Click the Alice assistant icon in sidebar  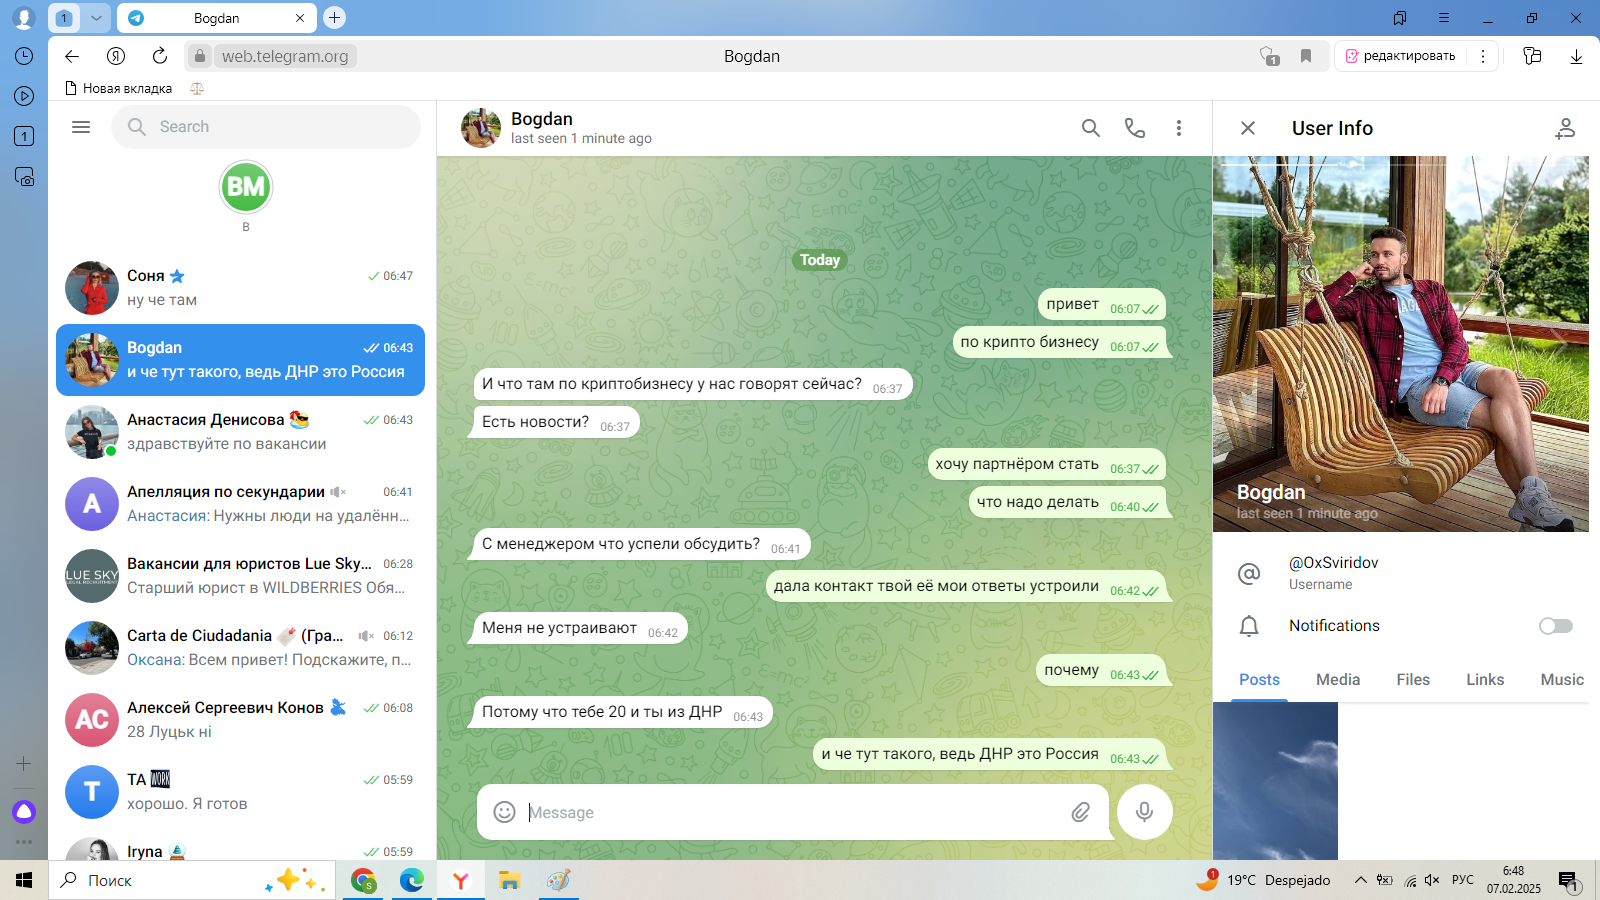(x=24, y=811)
